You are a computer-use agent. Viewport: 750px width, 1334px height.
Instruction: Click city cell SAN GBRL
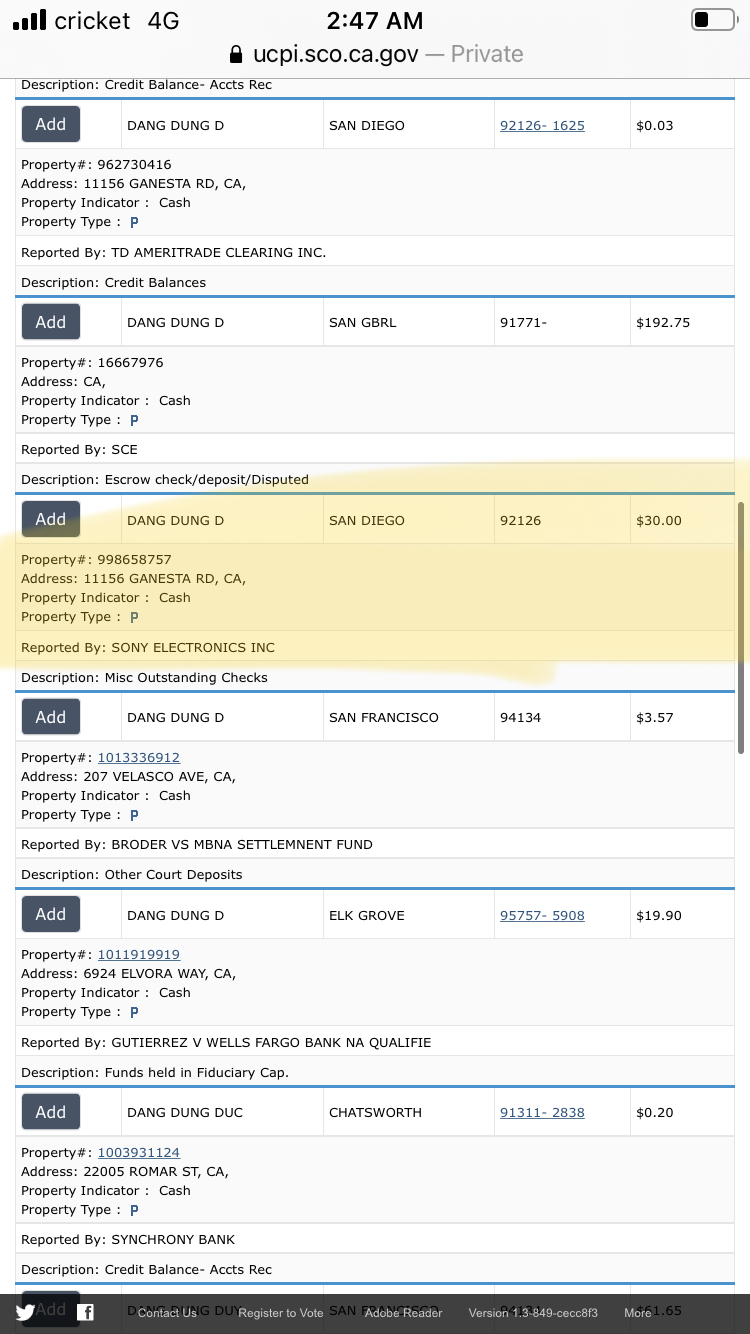point(363,322)
